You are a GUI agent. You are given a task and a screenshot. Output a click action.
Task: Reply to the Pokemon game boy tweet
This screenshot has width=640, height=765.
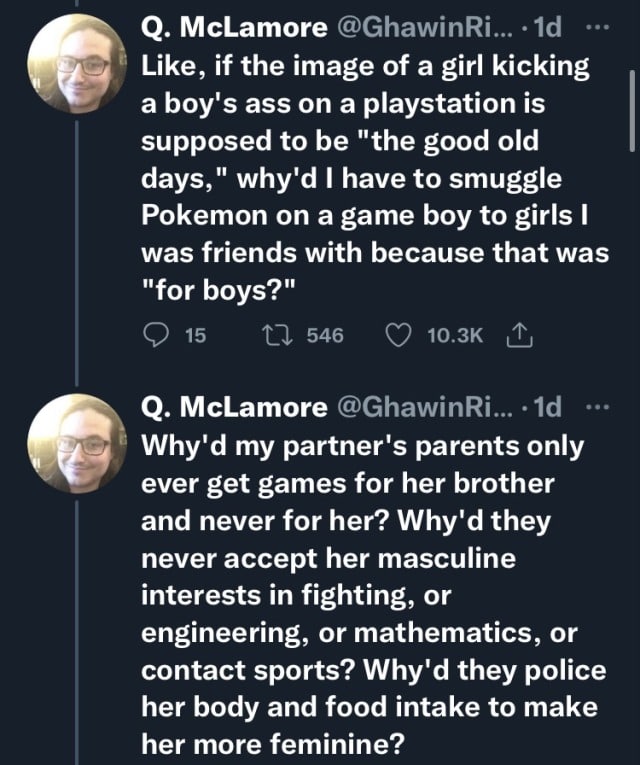tap(157, 336)
